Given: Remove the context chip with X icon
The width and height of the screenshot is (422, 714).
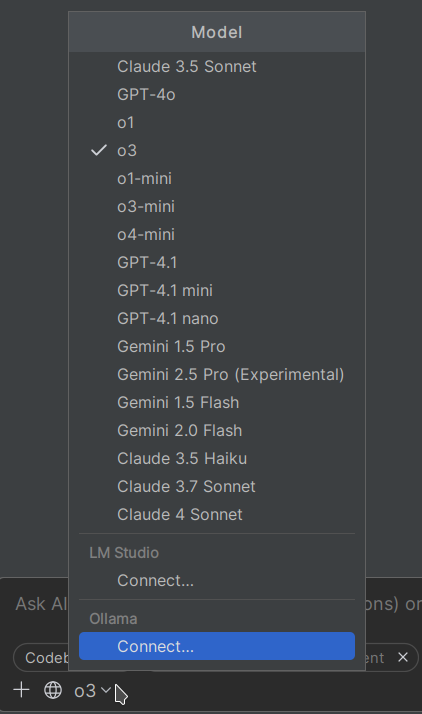Looking at the screenshot, I should pos(403,658).
